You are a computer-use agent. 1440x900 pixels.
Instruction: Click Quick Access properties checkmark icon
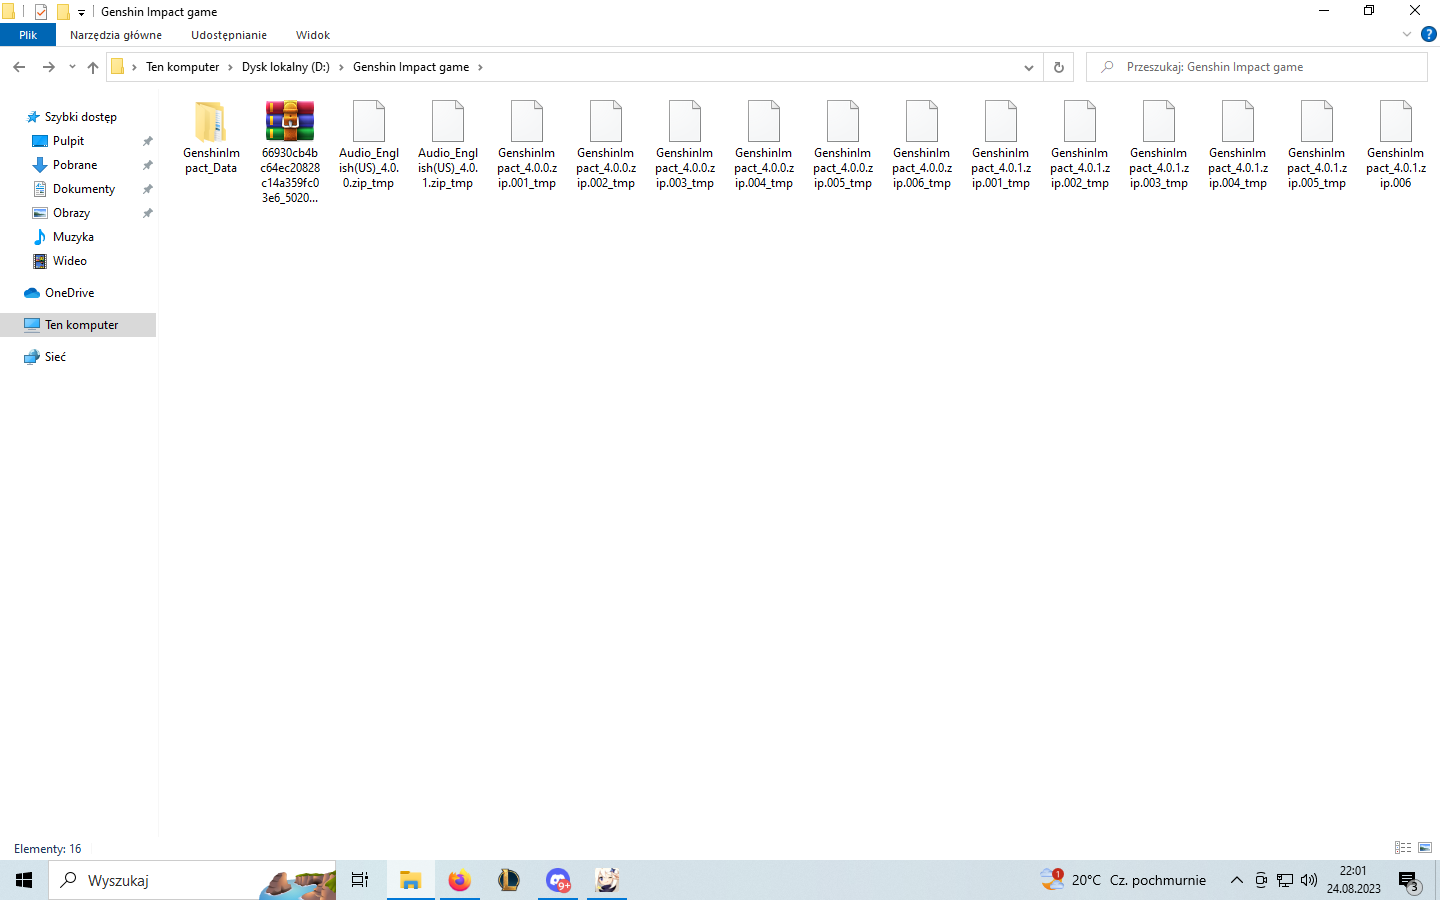pos(41,12)
